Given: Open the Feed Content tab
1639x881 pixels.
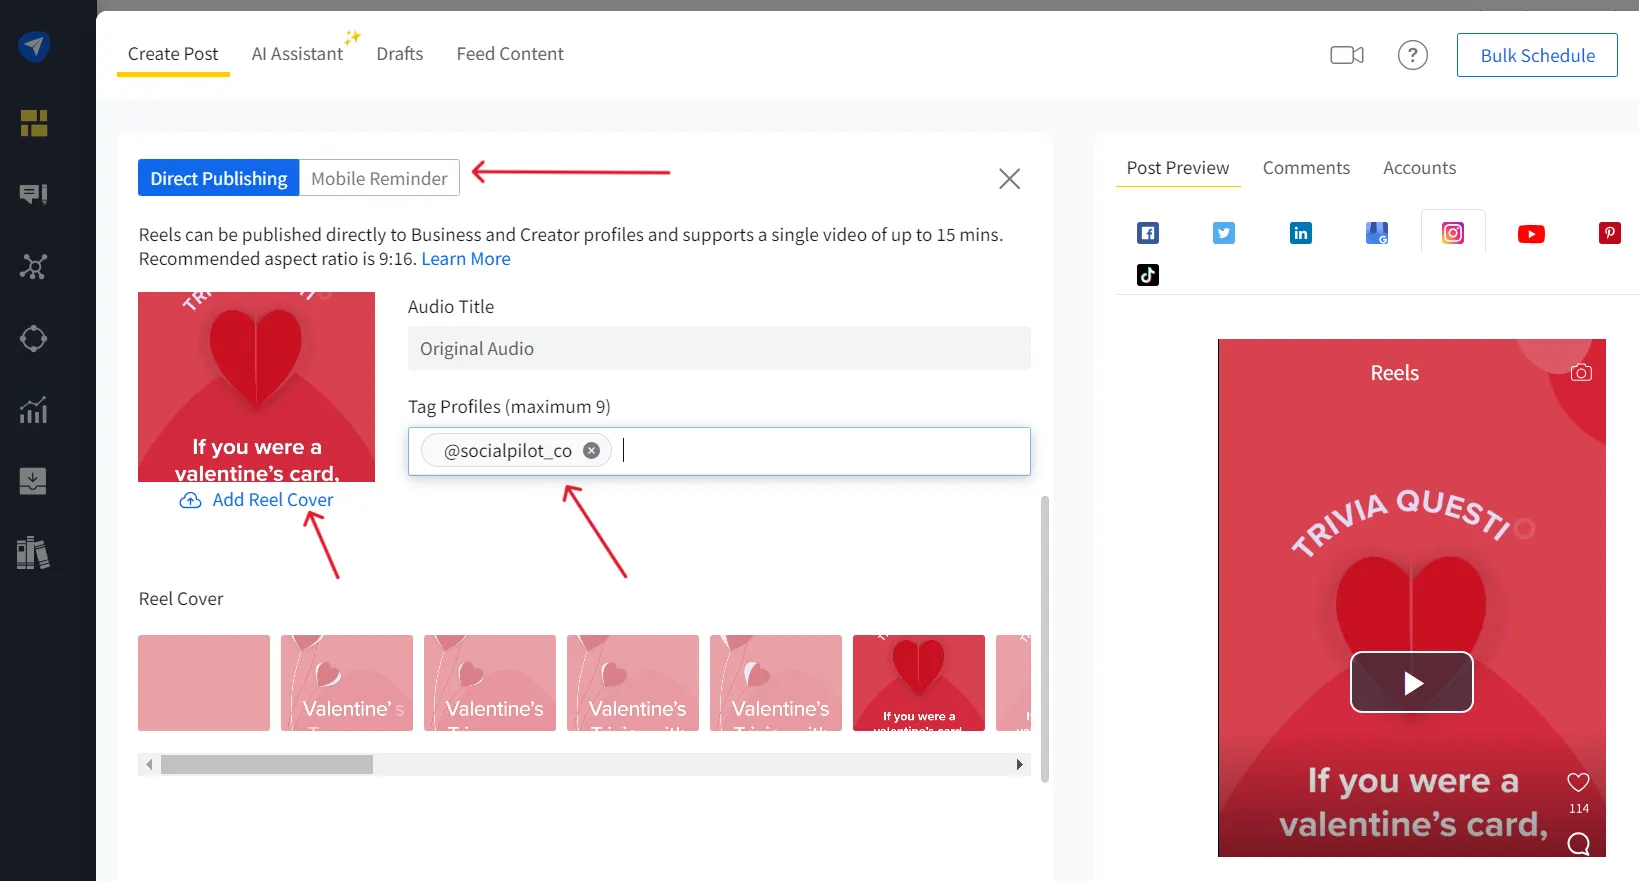Looking at the screenshot, I should click(x=510, y=54).
